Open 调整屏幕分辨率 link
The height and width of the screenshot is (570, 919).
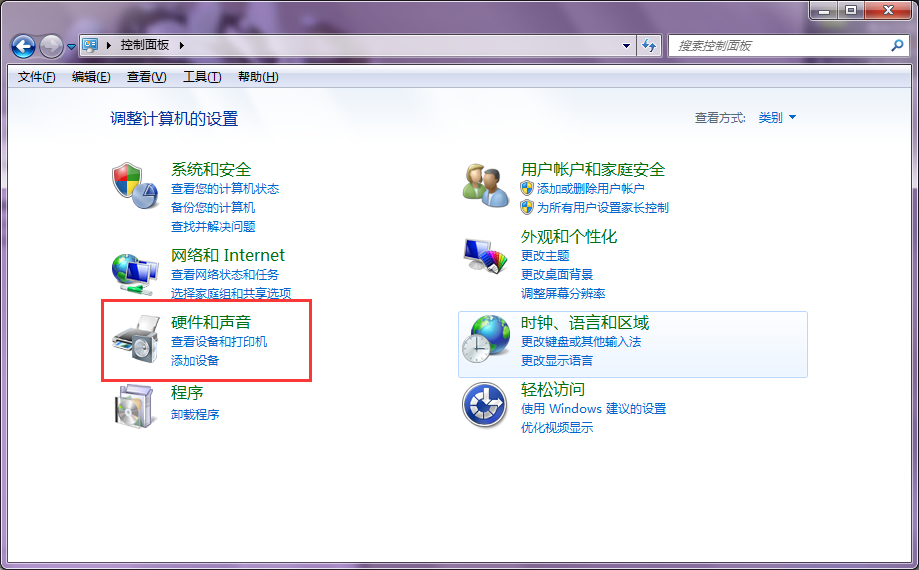tap(563, 293)
